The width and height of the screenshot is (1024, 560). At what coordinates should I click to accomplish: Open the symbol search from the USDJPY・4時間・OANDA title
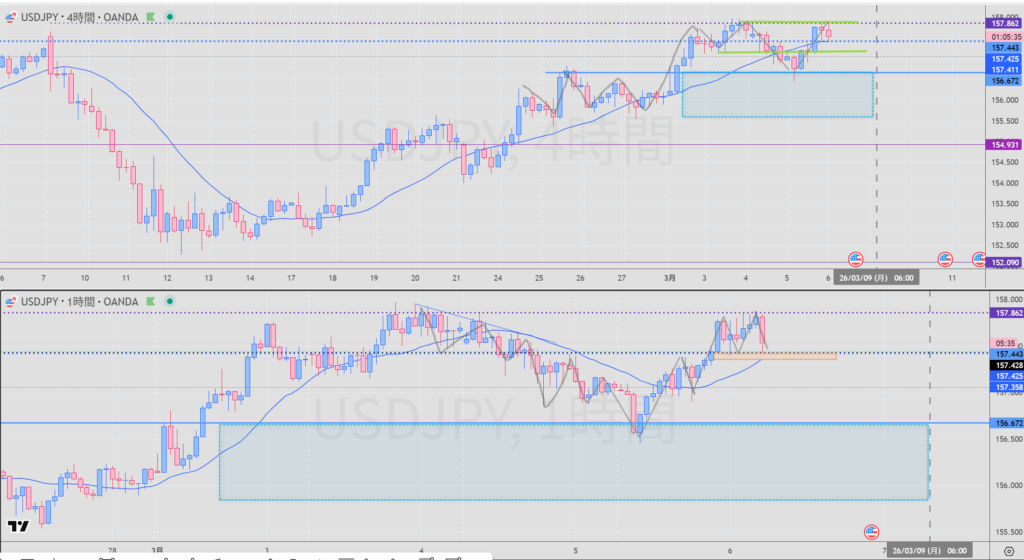click(x=82, y=17)
